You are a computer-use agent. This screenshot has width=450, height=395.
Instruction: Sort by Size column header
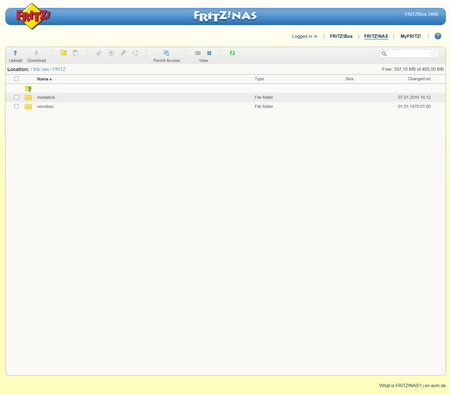click(x=350, y=79)
